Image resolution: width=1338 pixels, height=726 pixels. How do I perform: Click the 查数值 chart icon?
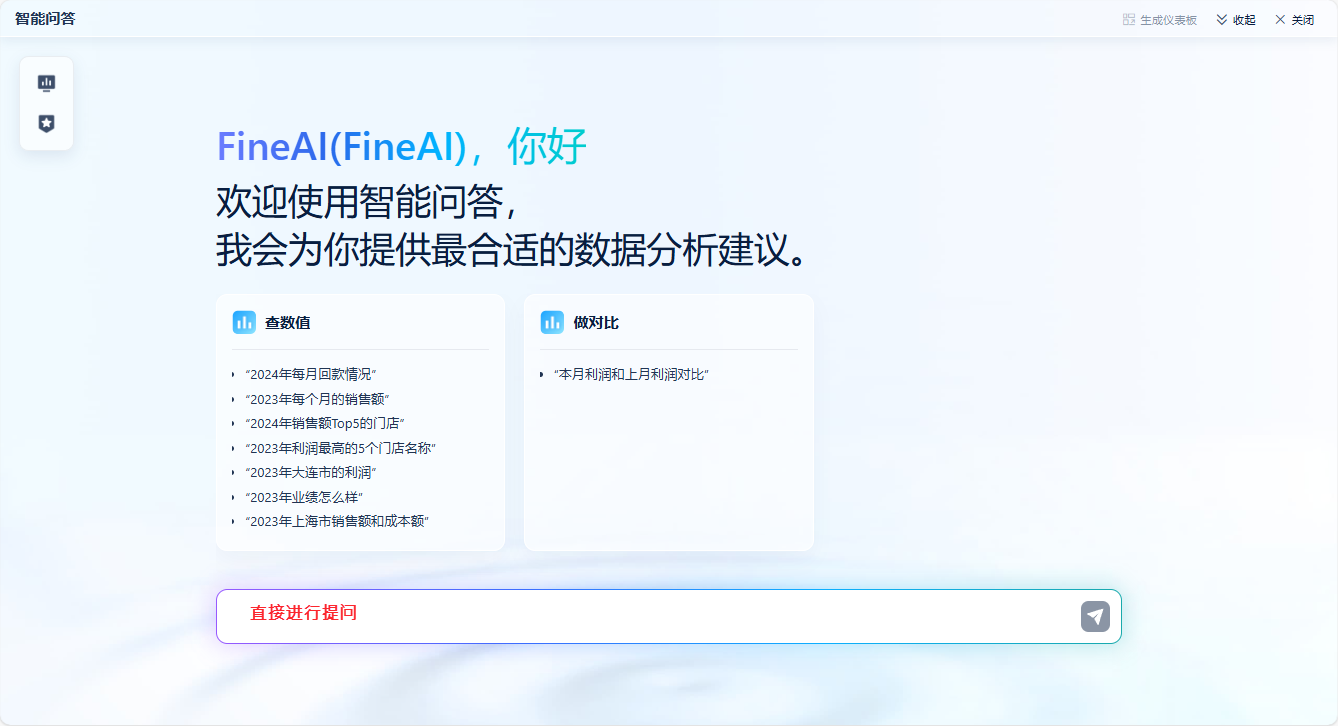click(244, 322)
